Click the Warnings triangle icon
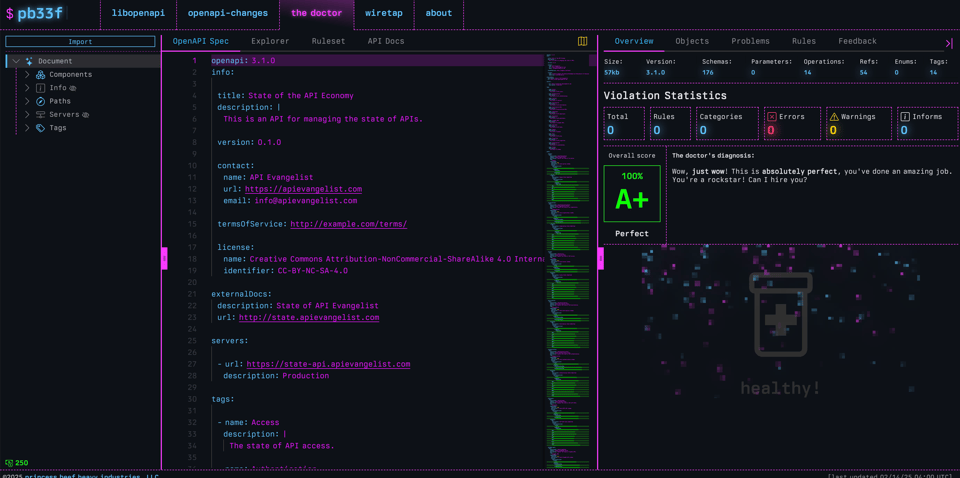 click(x=834, y=117)
